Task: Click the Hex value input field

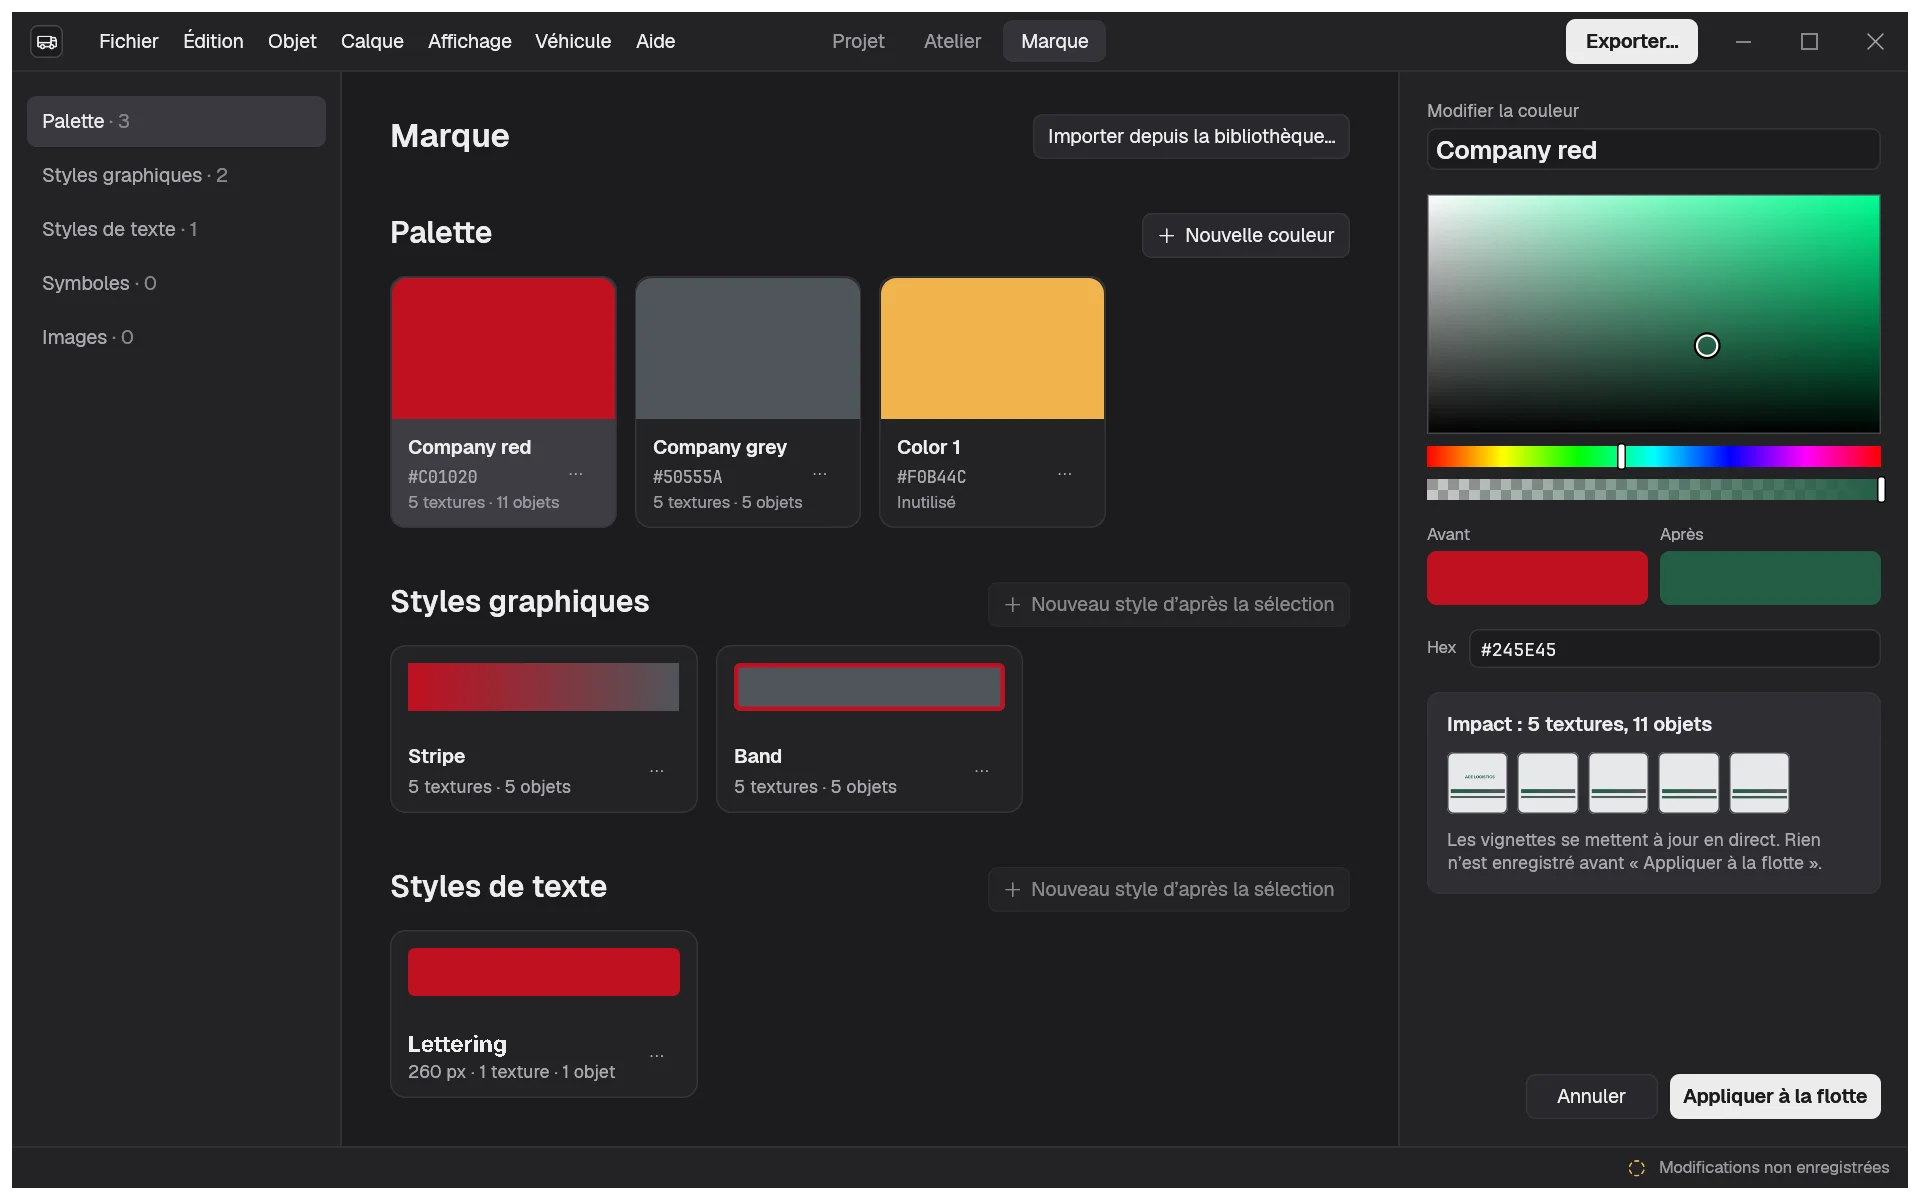Action: [x=1675, y=649]
